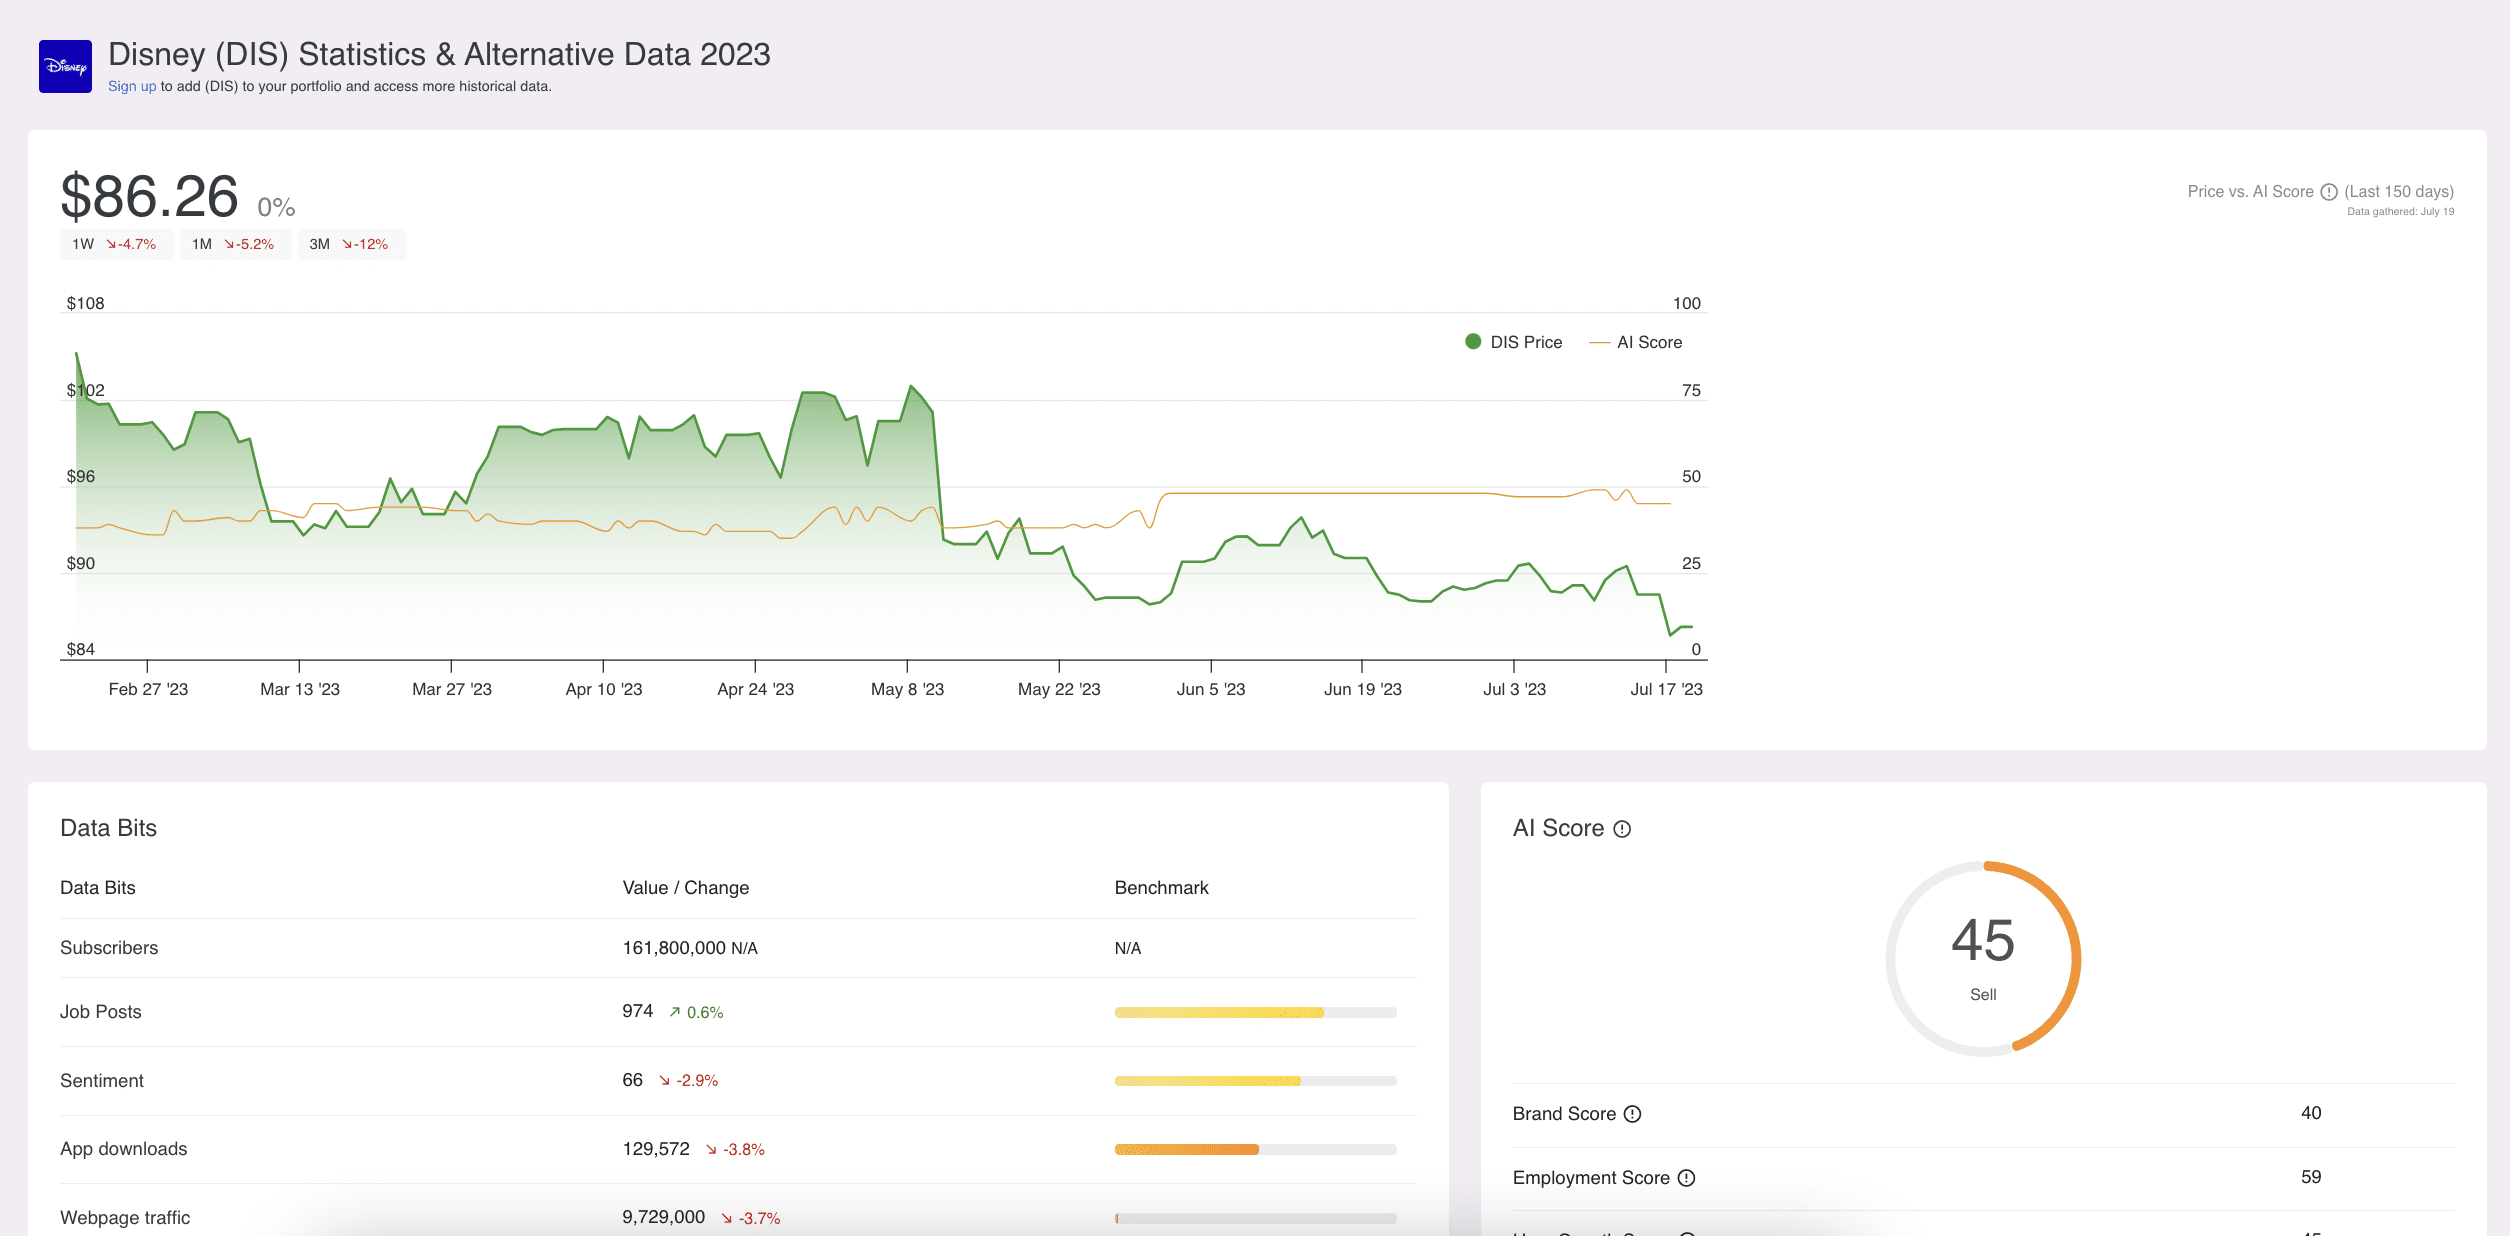
Task: Click the Job Posts benchmark bar
Action: (1255, 1013)
